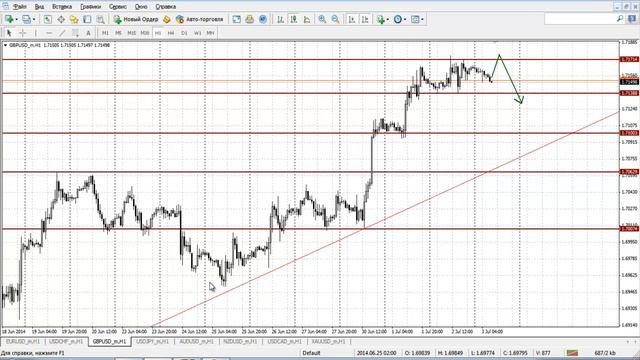
Task: Switch timeframe to M5
Action: click(118, 33)
